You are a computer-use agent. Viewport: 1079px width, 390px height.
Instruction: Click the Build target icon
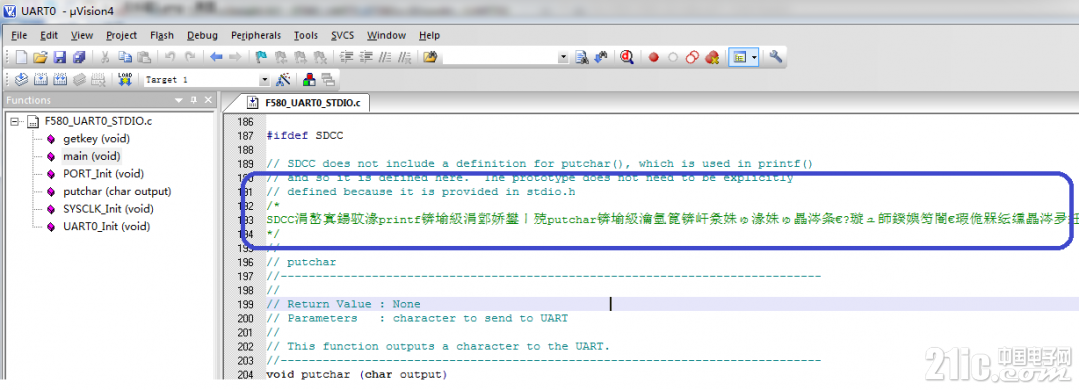coord(41,80)
